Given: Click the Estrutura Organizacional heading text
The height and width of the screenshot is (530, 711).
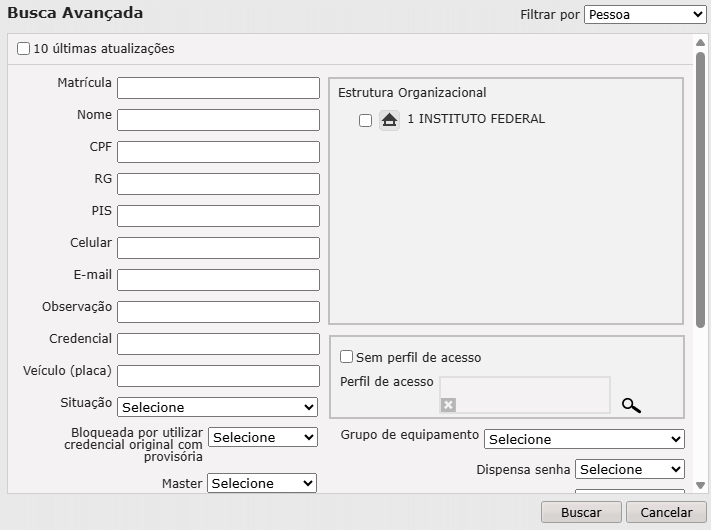Looking at the screenshot, I should (x=412, y=92).
